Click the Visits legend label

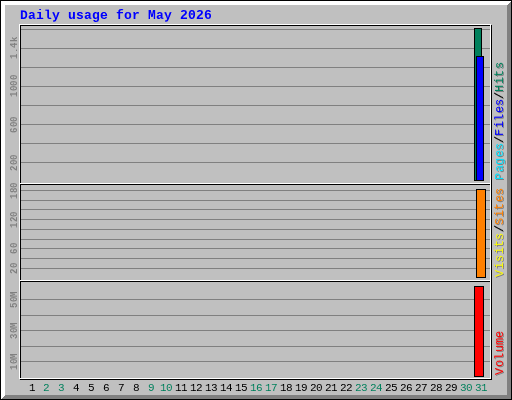coord(499,255)
